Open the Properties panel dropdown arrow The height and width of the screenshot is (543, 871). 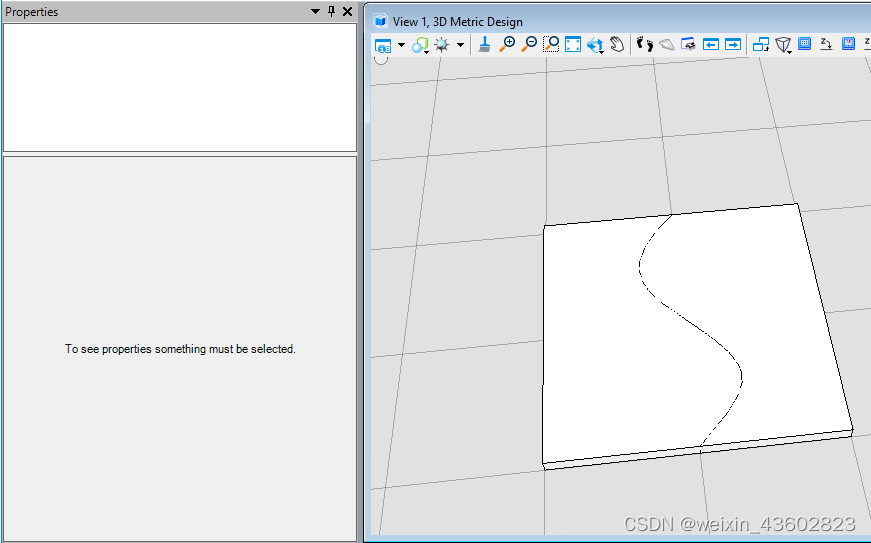pos(315,12)
